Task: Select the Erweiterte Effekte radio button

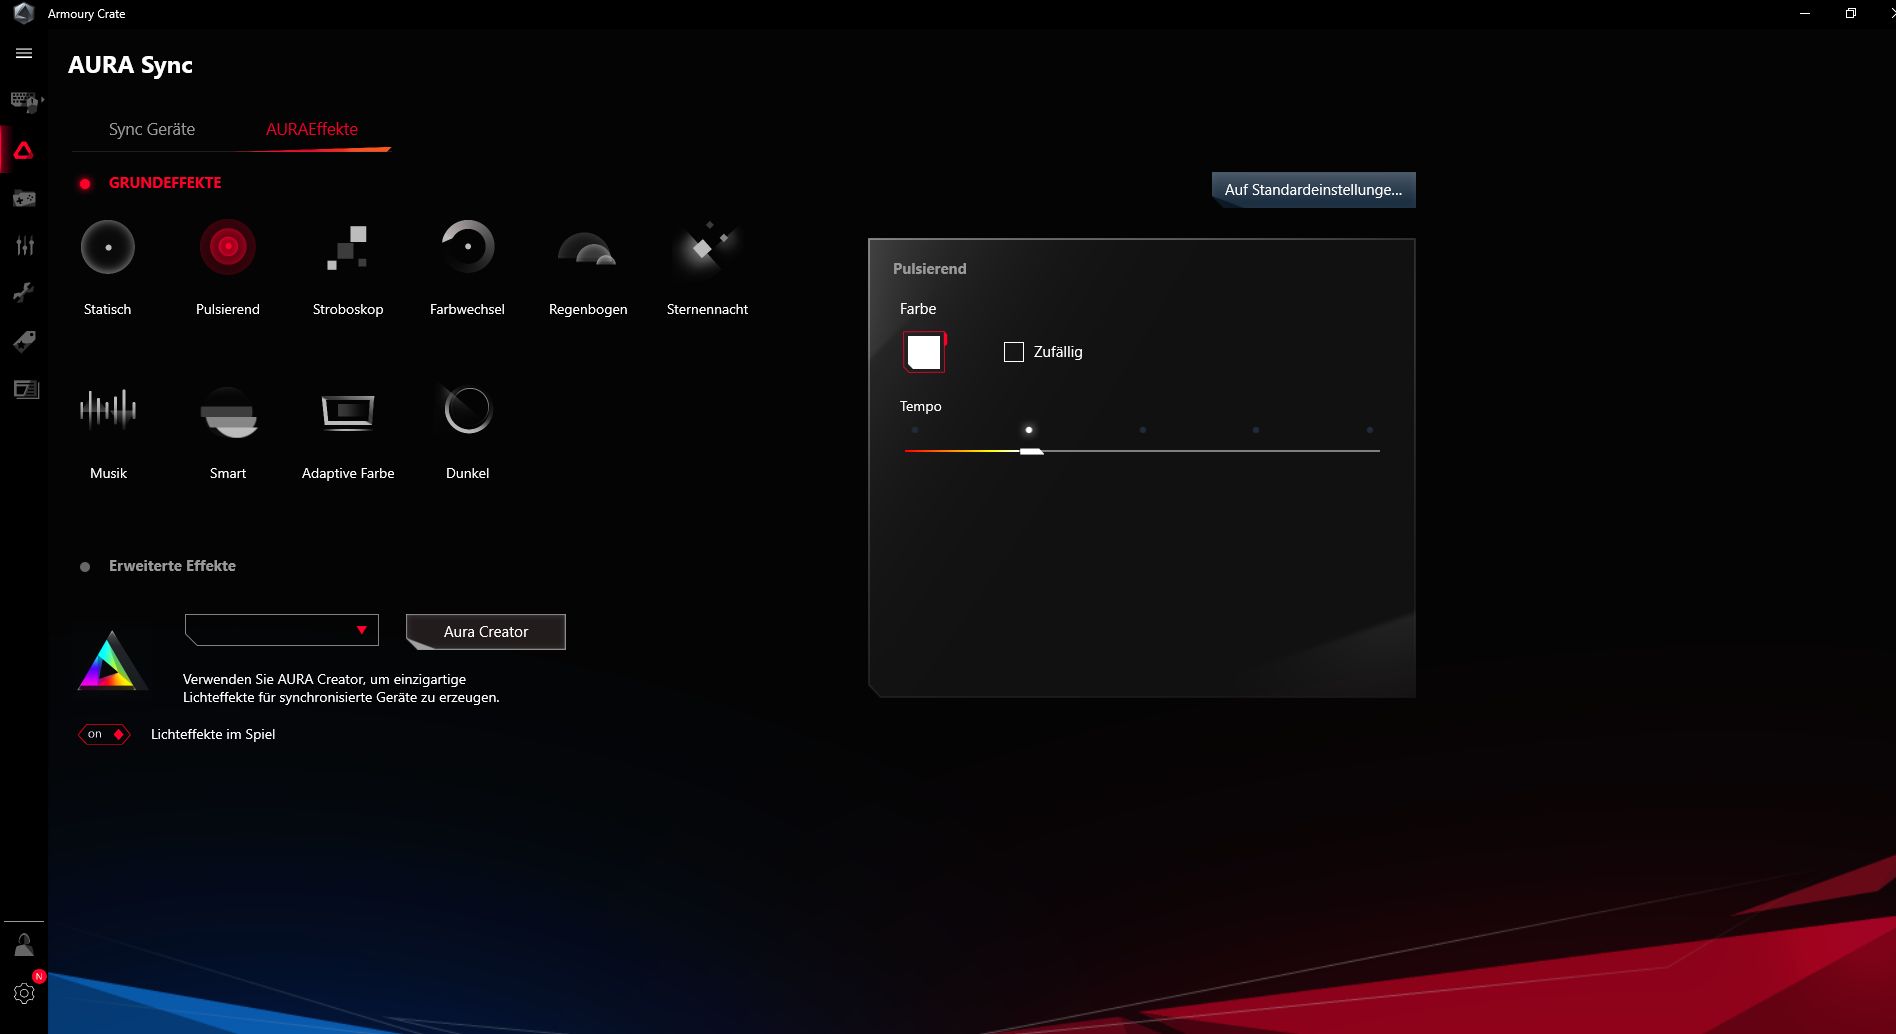Action: [x=85, y=567]
